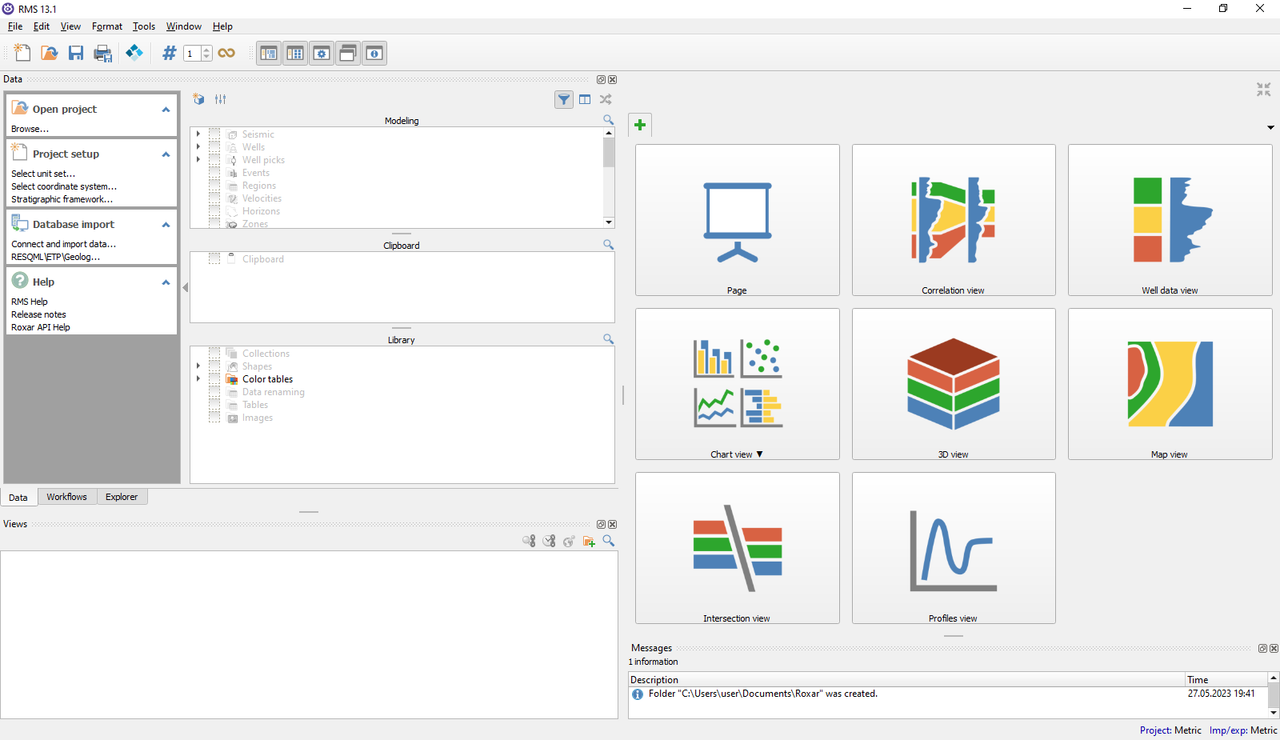Toggle the visibility box next to Color tables
This screenshot has height=740, width=1280.
pyautogui.click(x=214, y=379)
